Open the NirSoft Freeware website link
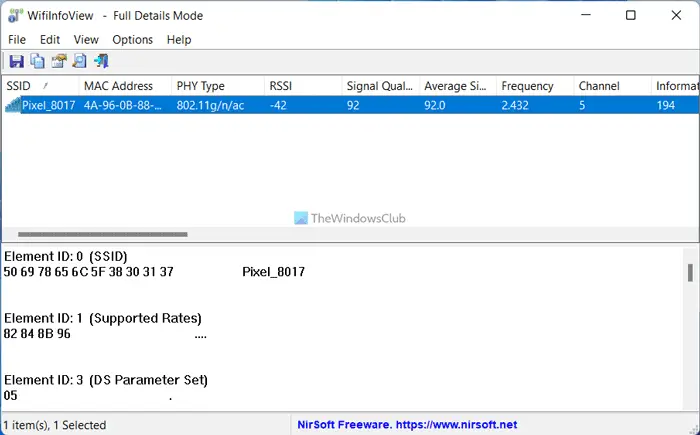Screen dimensions: 700x435 pos(407,425)
